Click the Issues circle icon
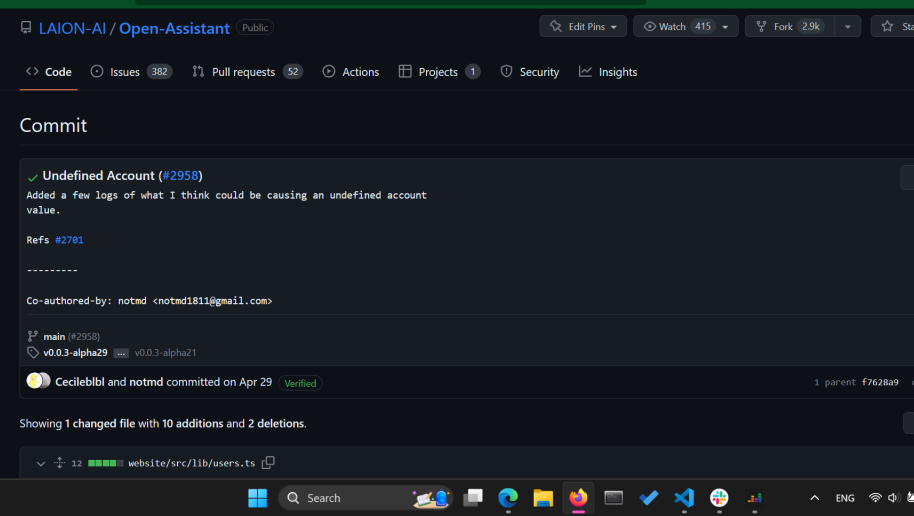The width and height of the screenshot is (914, 516). coord(97,71)
